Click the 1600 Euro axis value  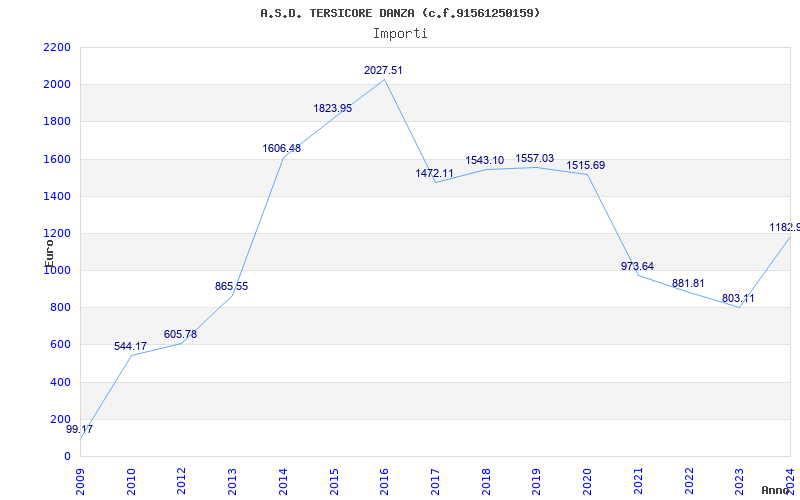tap(57, 159)
